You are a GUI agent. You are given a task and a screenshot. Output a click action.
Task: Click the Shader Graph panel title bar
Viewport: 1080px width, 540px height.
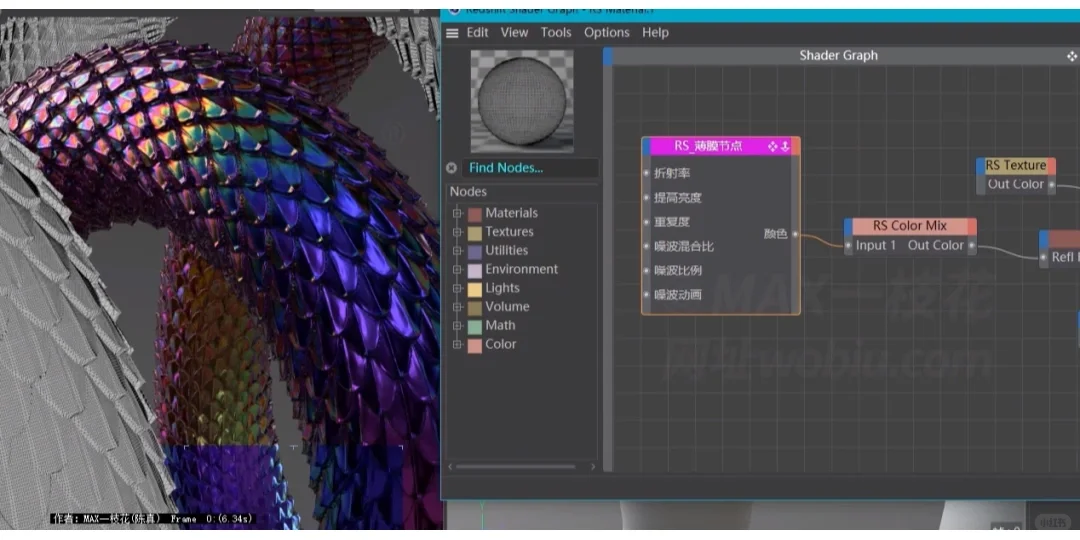[838, 56]
